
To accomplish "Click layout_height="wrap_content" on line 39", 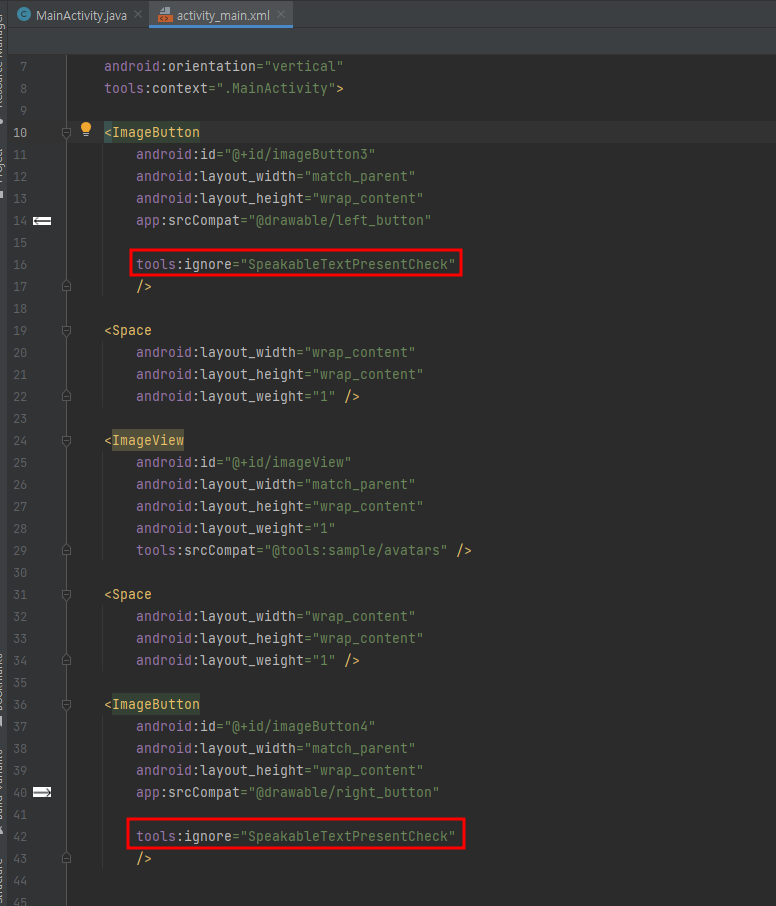I will point(280,770).
